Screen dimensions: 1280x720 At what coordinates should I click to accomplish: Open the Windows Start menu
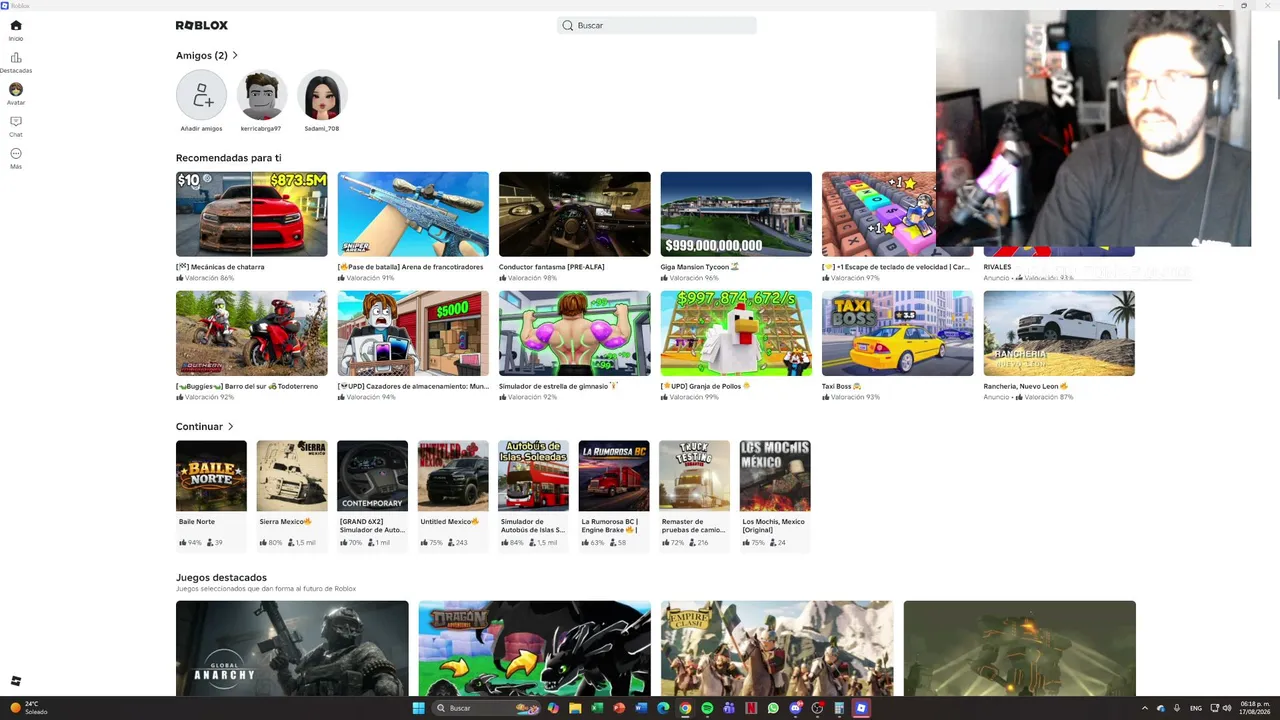[x=419, y=708]
